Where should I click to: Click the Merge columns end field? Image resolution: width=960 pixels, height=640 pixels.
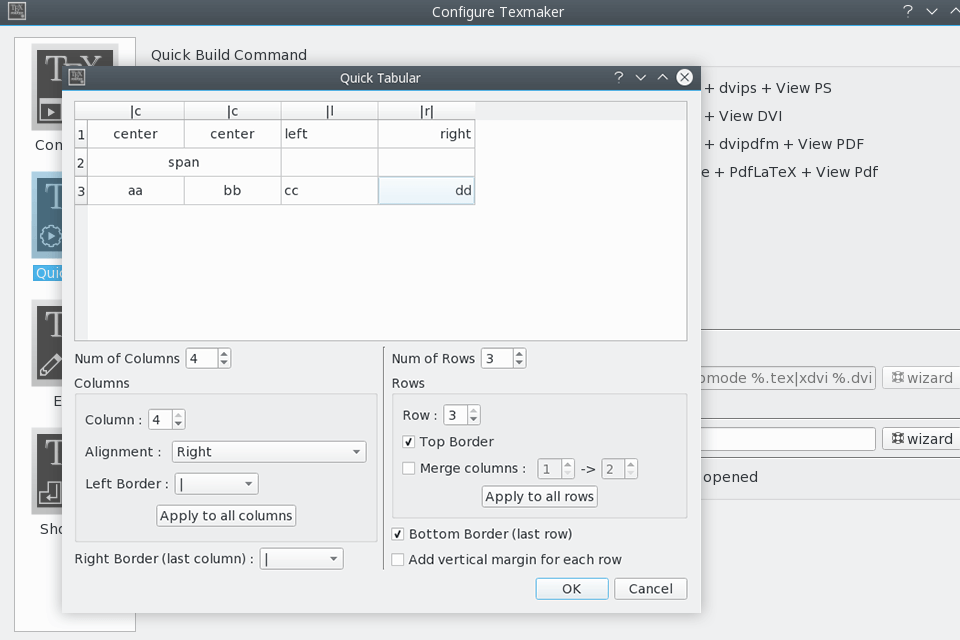(x=613, y=469)
